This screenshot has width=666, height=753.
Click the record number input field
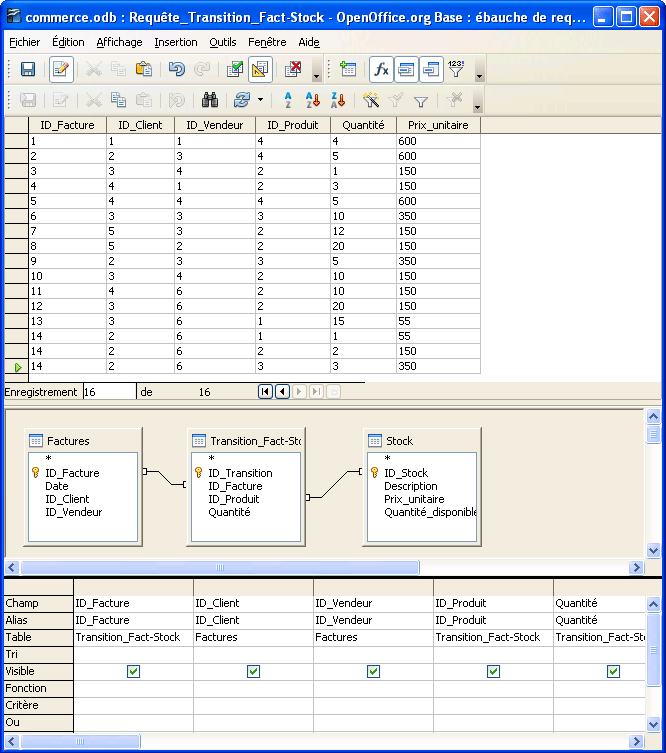[x=109, y=392]
